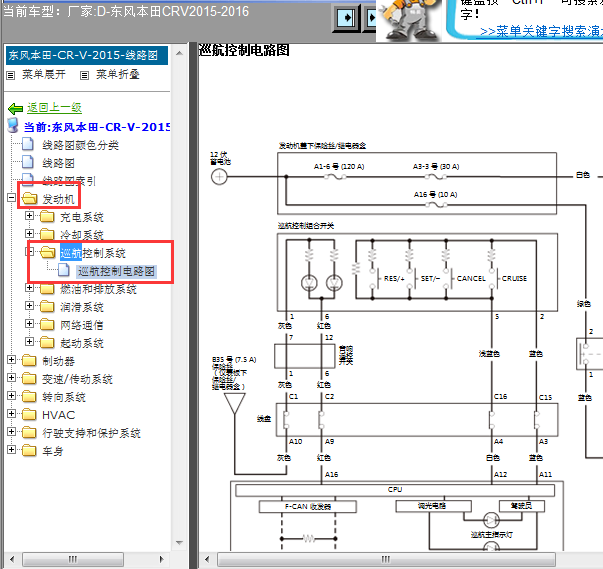This screenshot has height=569, width=603.
Task: Click the SET/− switch label in diagram
Action: point(430,278)
